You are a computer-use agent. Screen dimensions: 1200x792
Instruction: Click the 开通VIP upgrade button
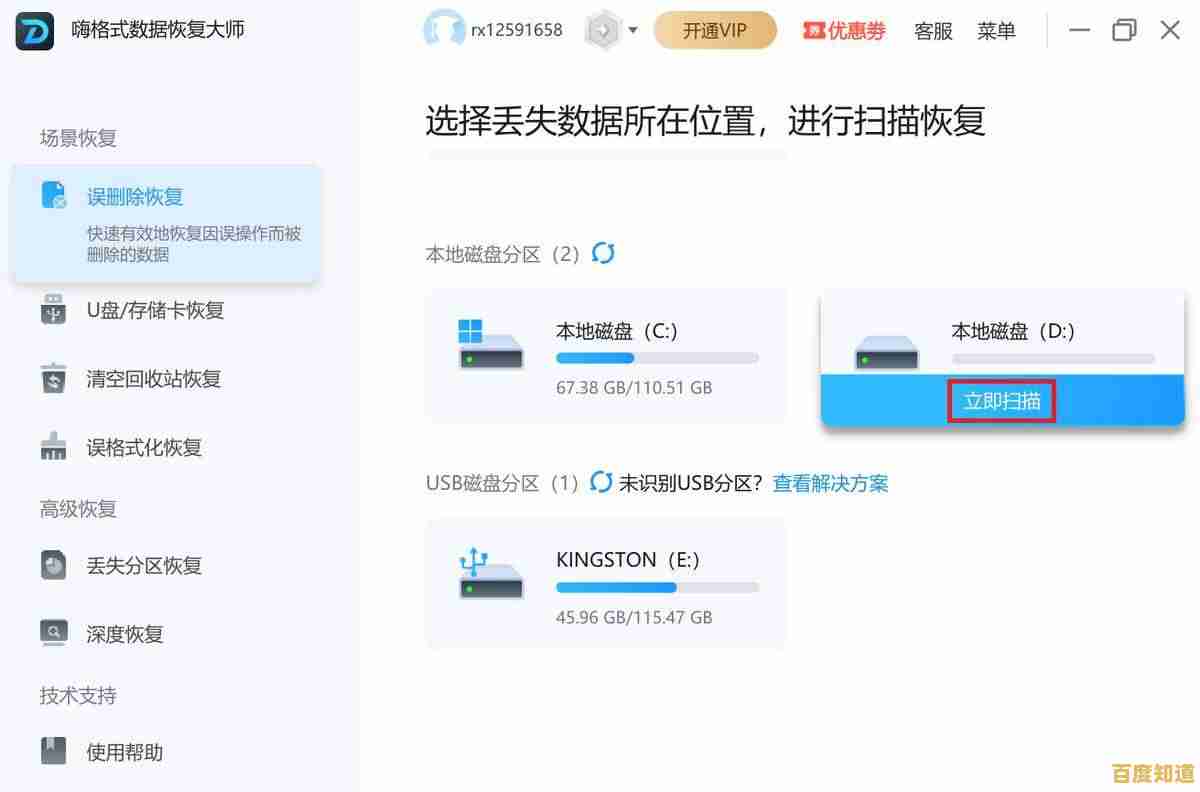click(715, 30)
